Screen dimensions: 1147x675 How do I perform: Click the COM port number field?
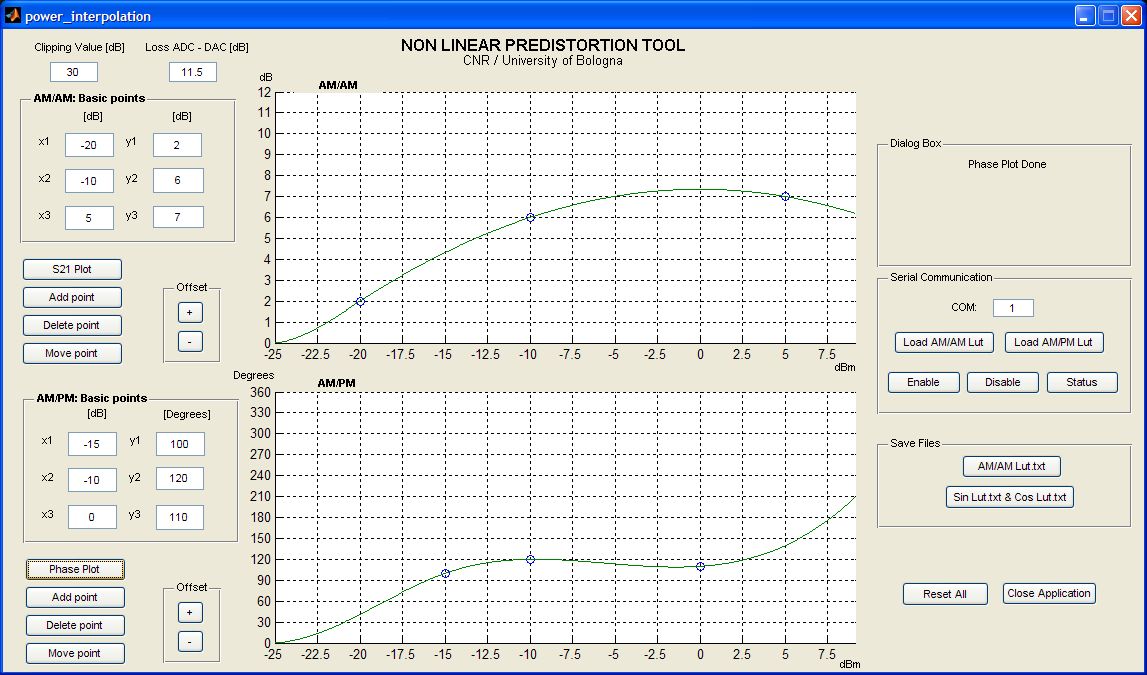1012,308
